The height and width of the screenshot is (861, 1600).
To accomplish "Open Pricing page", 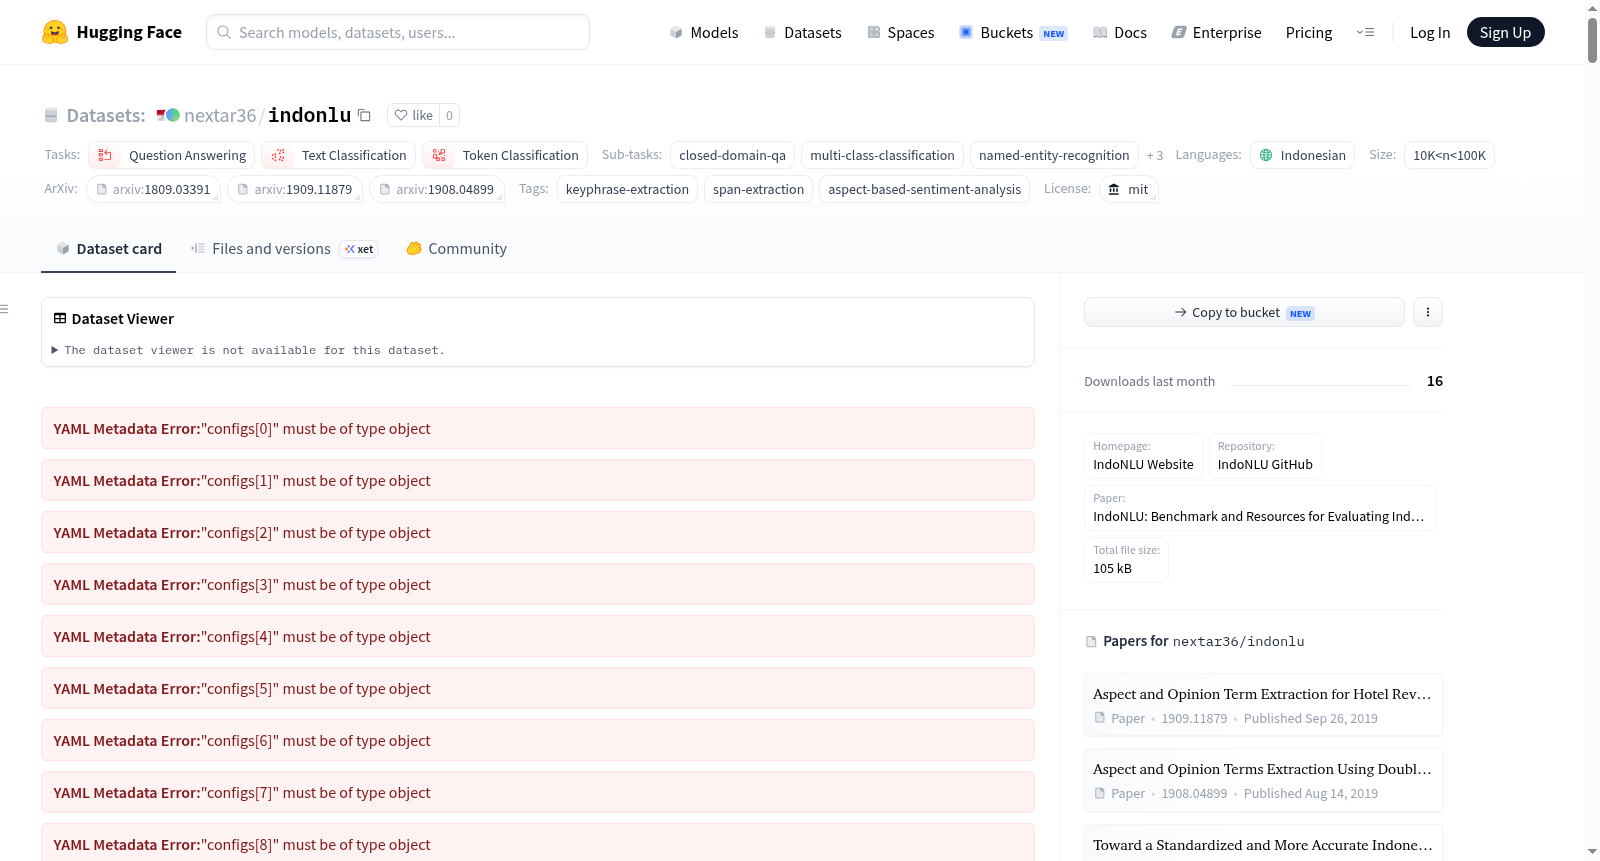I will (1309, 33).
